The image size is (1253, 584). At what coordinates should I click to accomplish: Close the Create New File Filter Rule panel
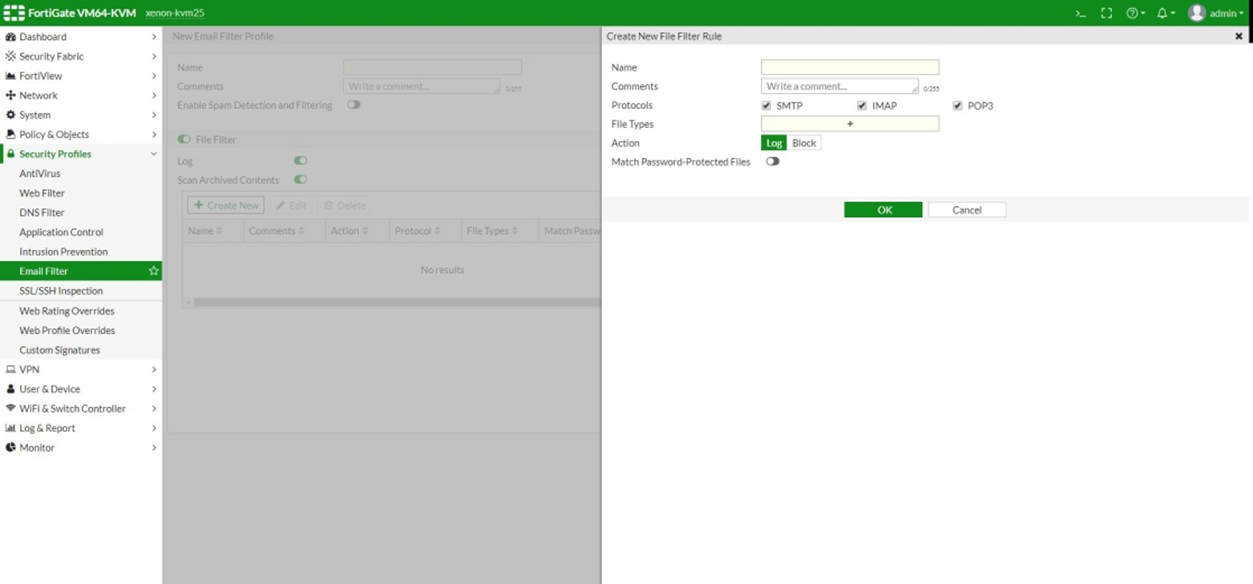coord(1239,36)
